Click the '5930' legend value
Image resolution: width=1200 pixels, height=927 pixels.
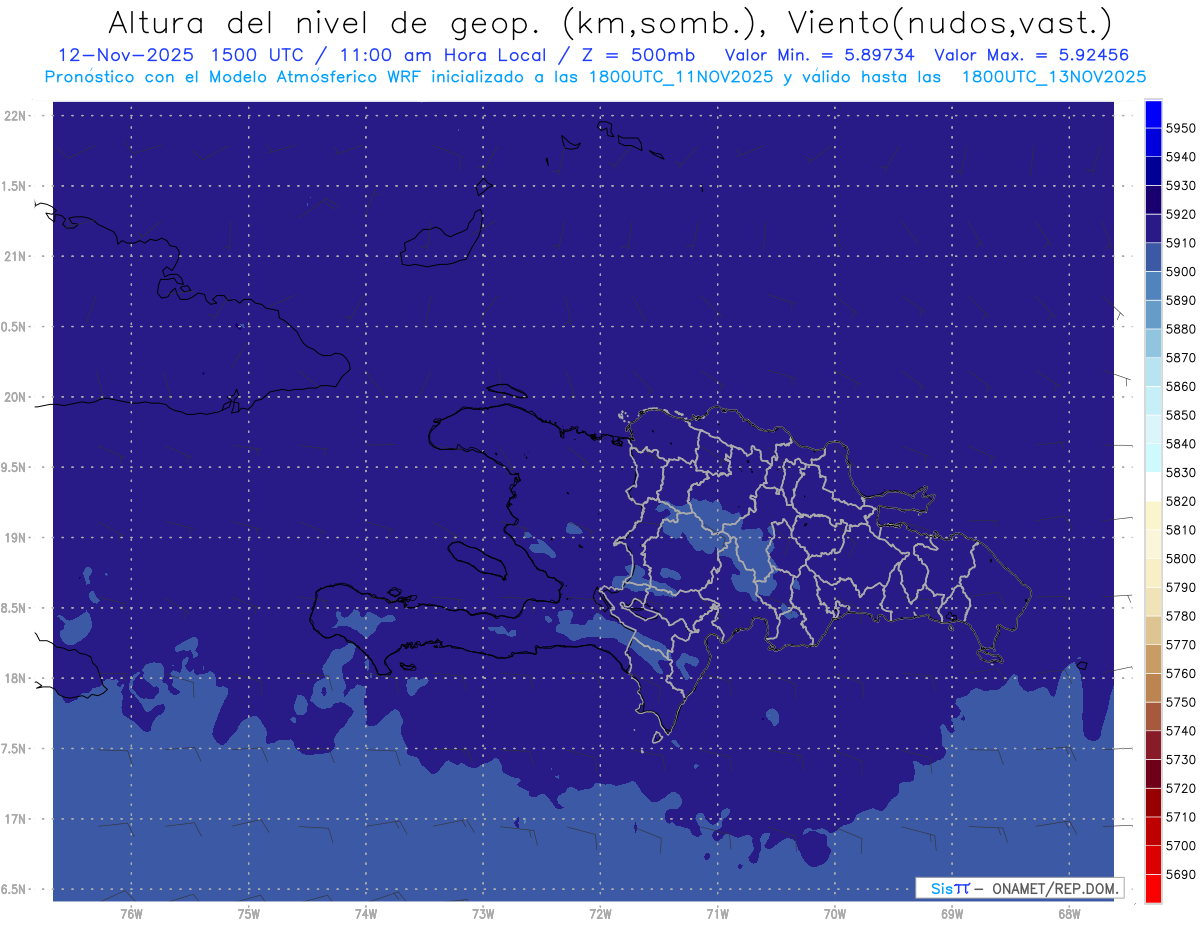tap(1181, 186)
